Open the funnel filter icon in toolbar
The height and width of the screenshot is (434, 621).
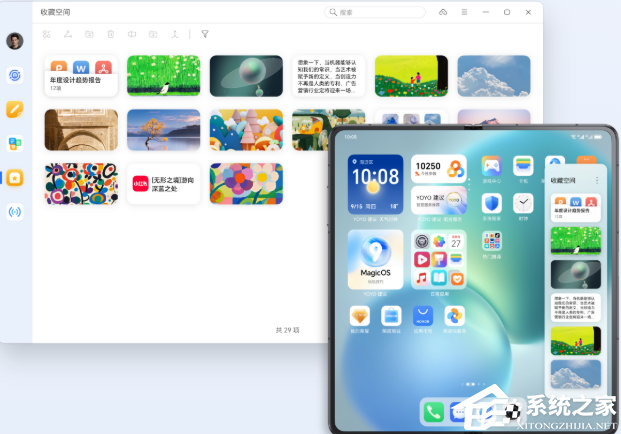pos(205,34)
